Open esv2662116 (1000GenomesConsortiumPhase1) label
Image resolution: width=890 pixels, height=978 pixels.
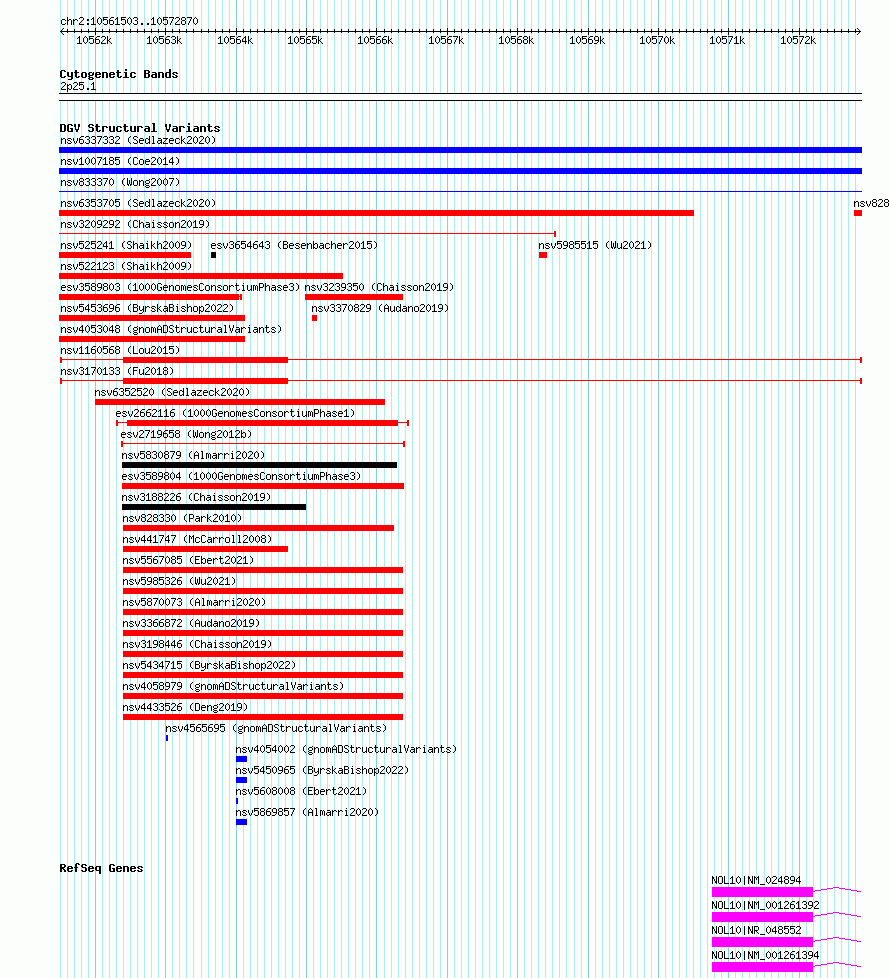click(235, 414)
